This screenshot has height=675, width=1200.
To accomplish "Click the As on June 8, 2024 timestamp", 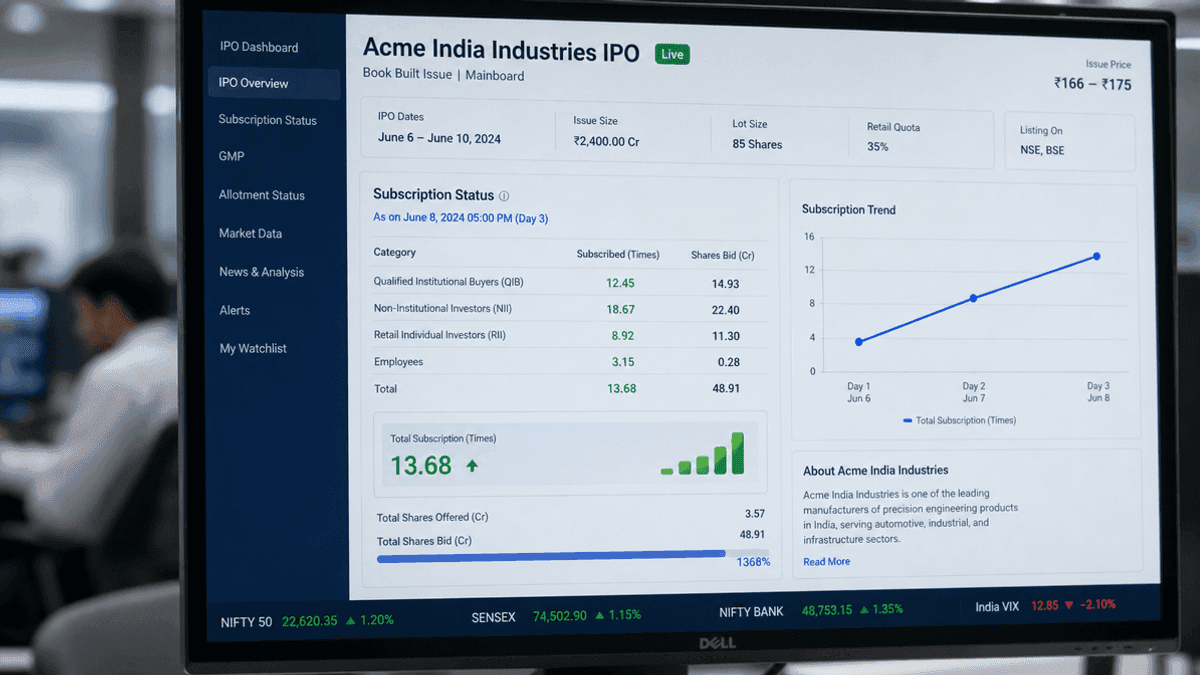I will (x=460, y=218).
